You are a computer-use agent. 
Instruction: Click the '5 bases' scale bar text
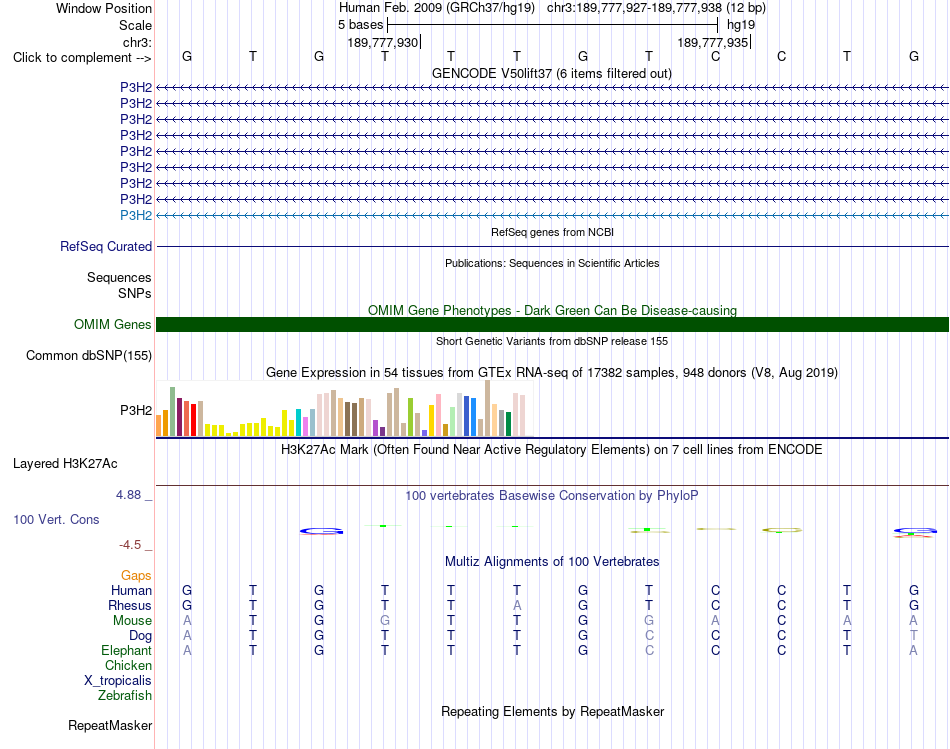point(360,25)
